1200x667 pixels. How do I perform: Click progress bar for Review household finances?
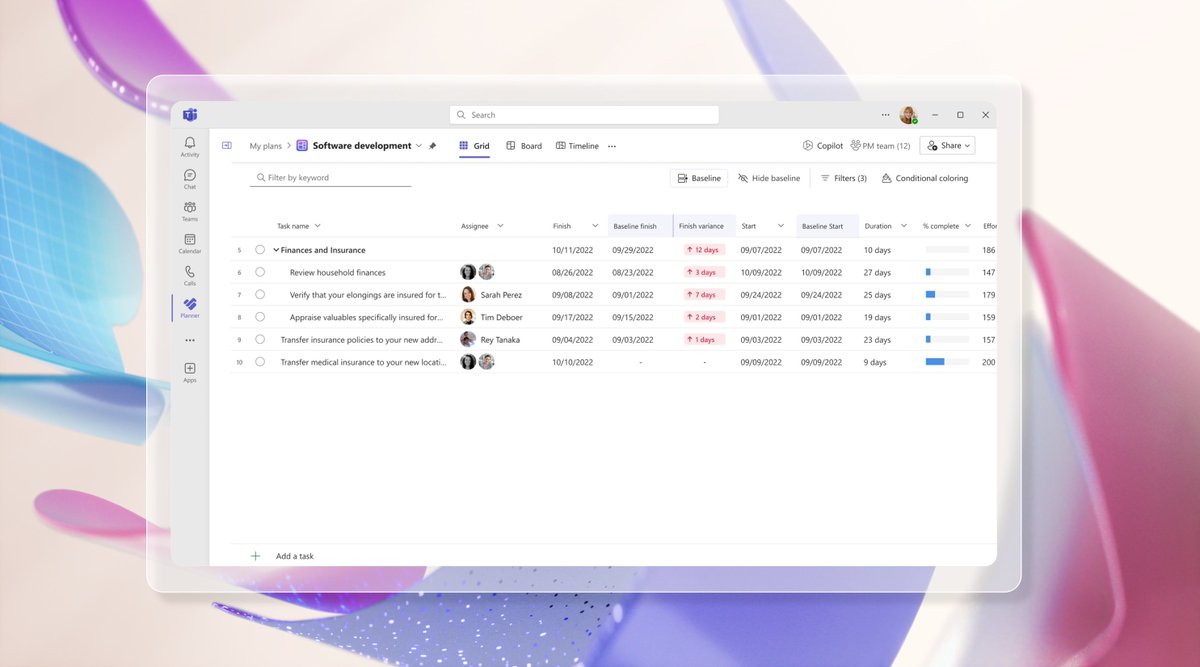(947, 272)
